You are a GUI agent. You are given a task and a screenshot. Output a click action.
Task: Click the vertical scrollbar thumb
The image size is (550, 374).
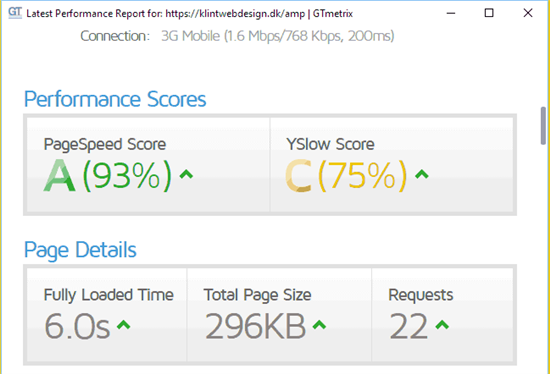(543, 126)
